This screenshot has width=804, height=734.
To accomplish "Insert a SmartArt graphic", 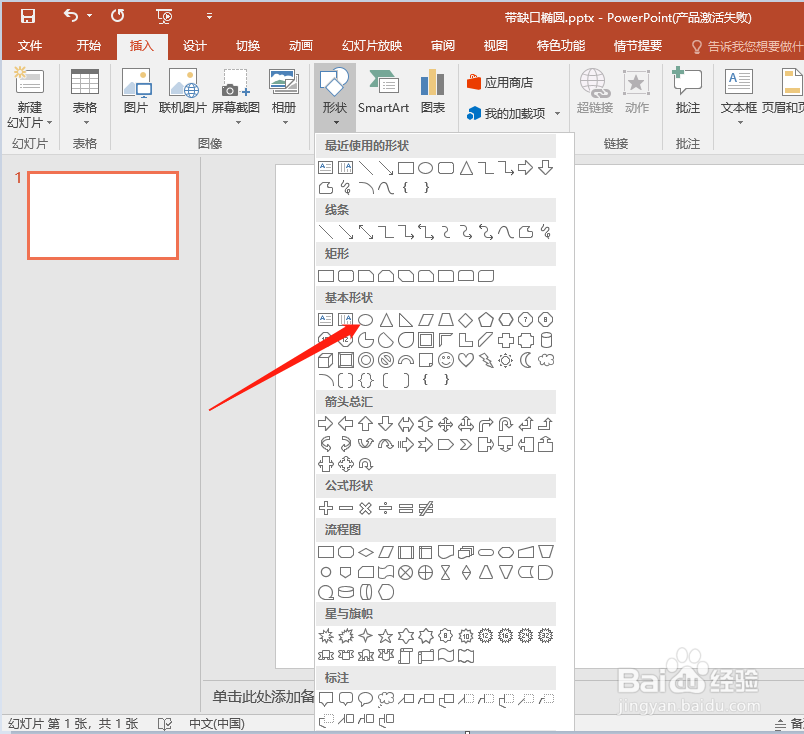I will (x=384, y=91).
